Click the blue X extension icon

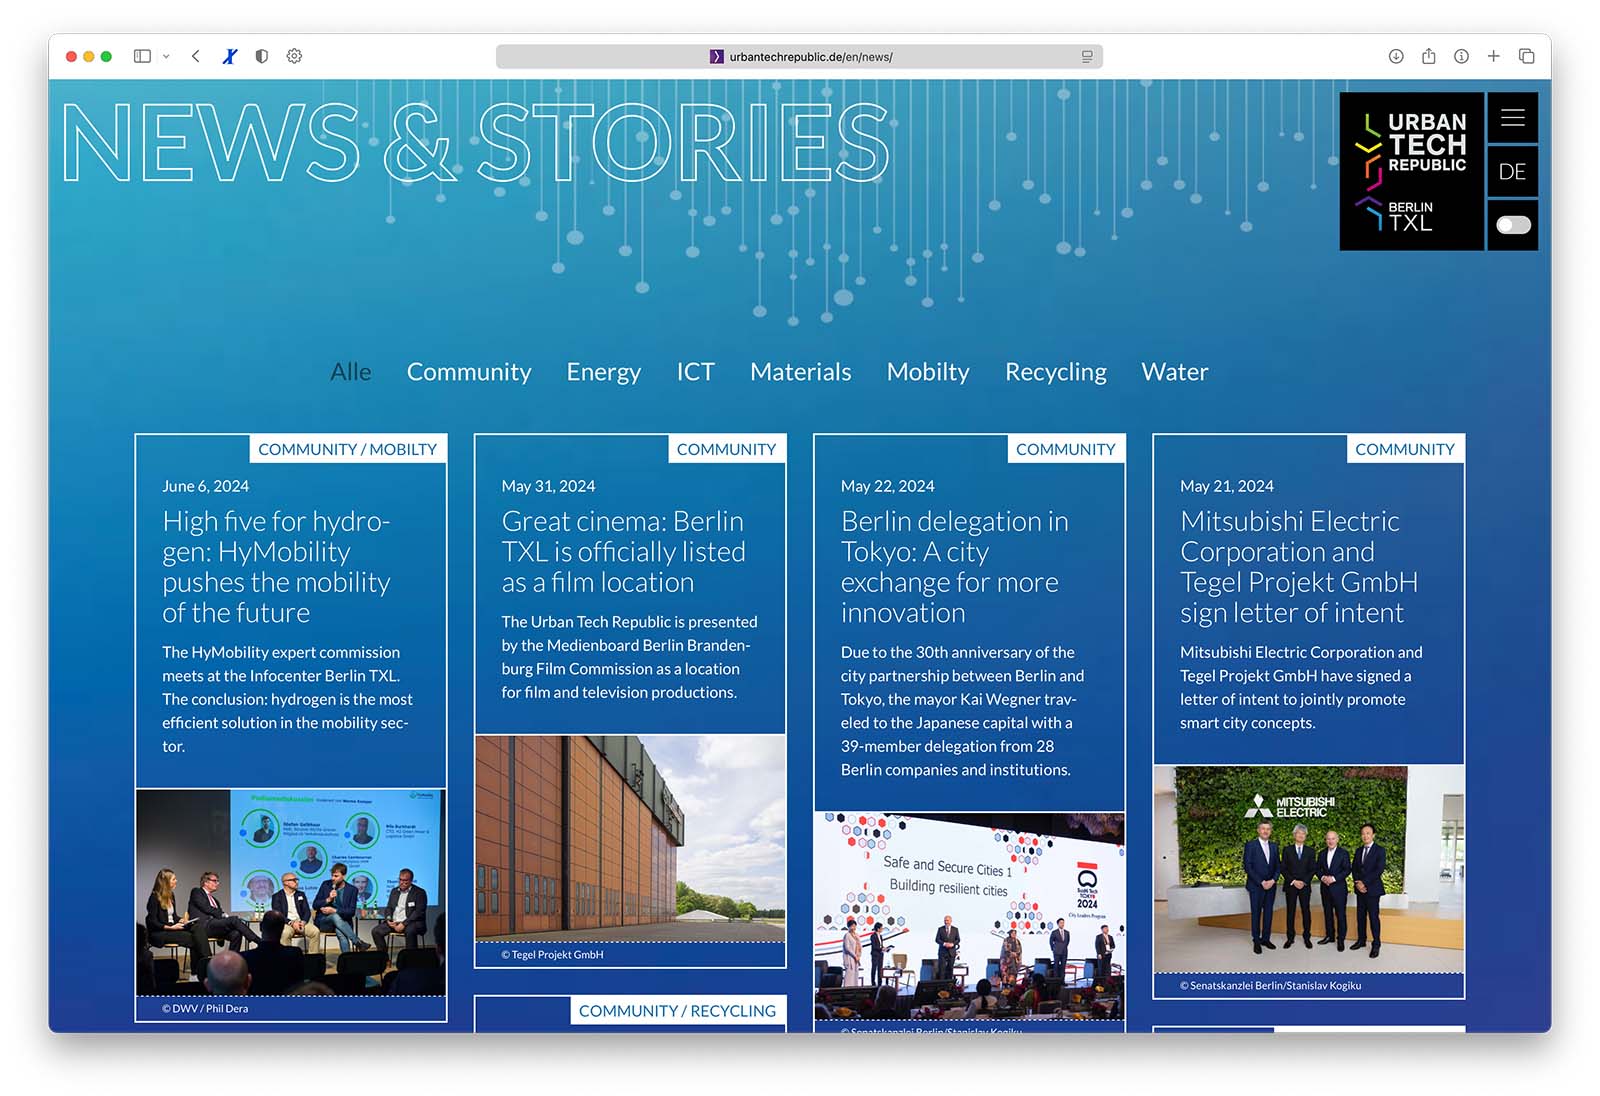coord(230,56)
